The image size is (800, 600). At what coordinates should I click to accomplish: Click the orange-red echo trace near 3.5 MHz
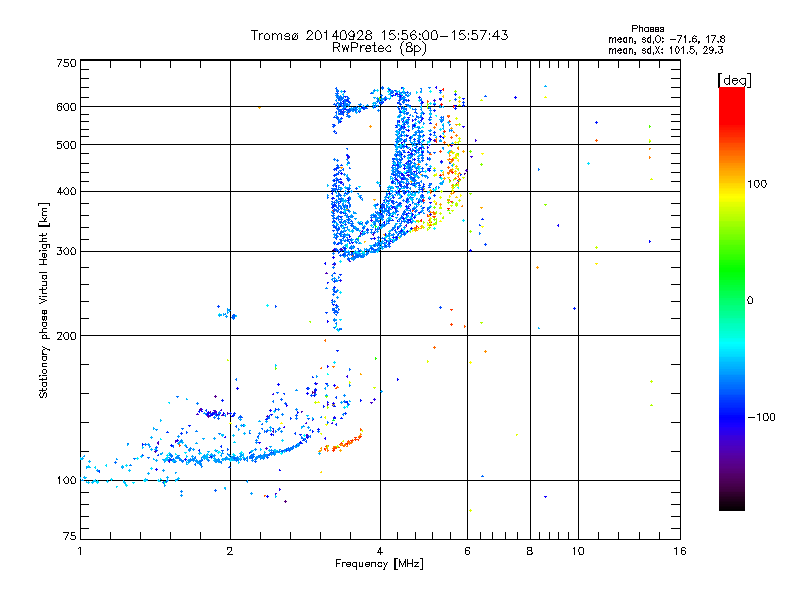coord(341,443)
